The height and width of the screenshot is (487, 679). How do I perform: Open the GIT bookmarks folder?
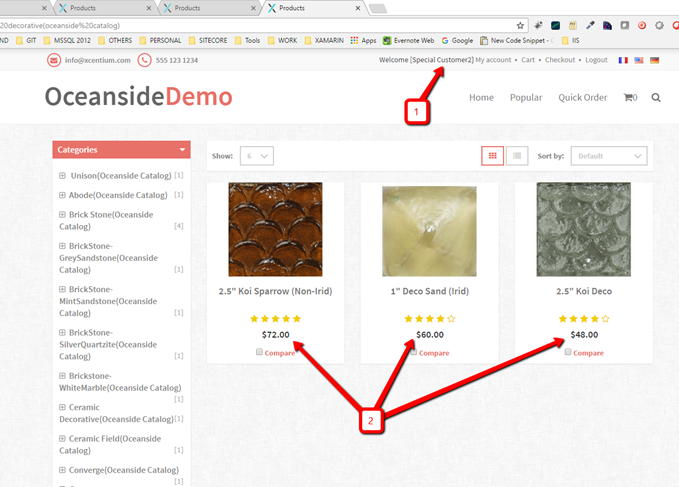[x=26, y=40]
